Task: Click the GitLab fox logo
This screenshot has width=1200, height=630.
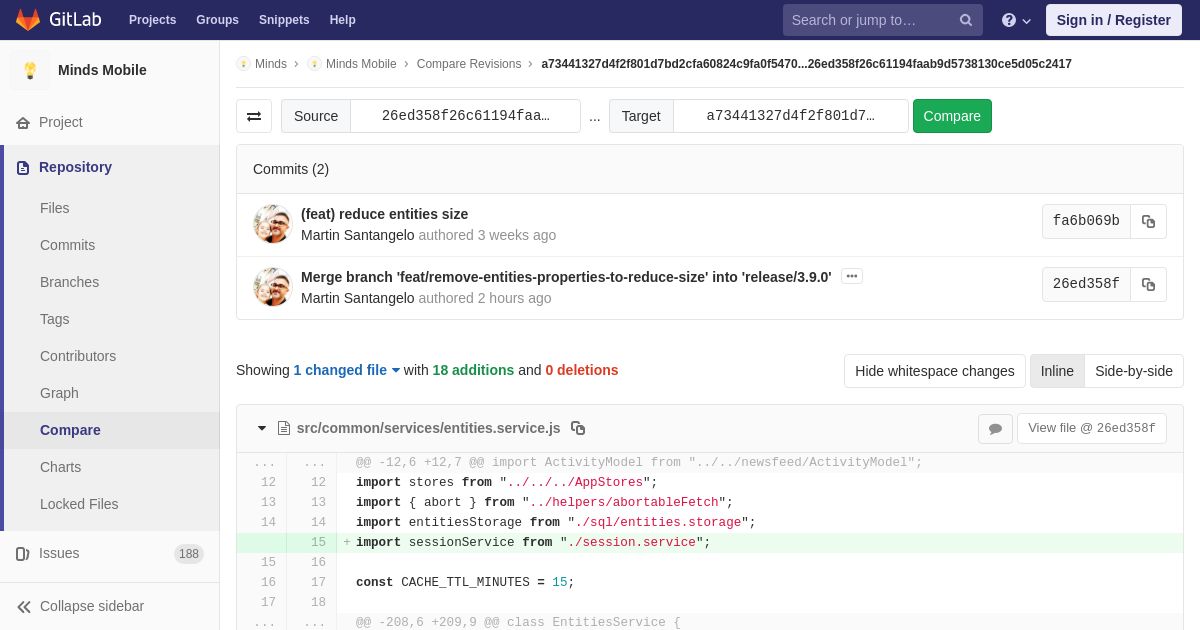Action: (28, 20)
